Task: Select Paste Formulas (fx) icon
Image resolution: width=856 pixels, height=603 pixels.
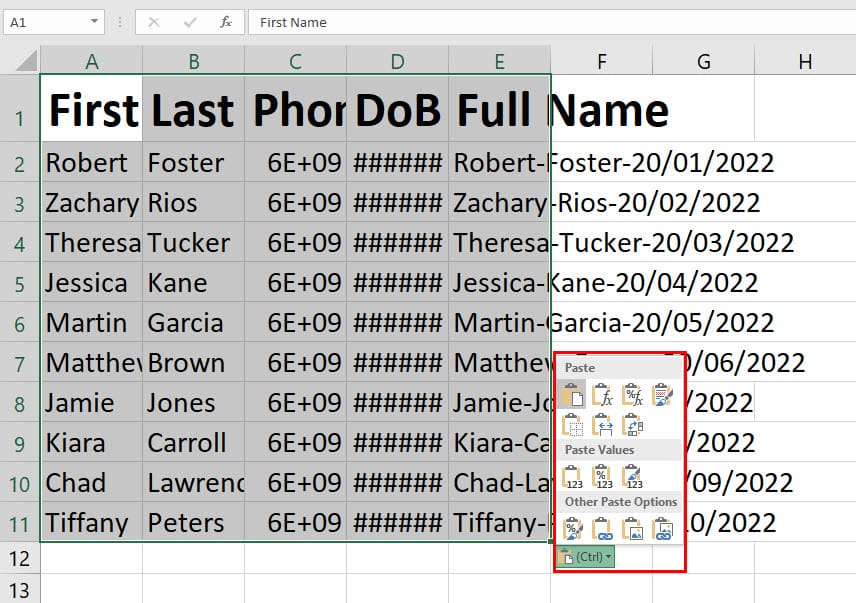Action: tap(602, 394)
